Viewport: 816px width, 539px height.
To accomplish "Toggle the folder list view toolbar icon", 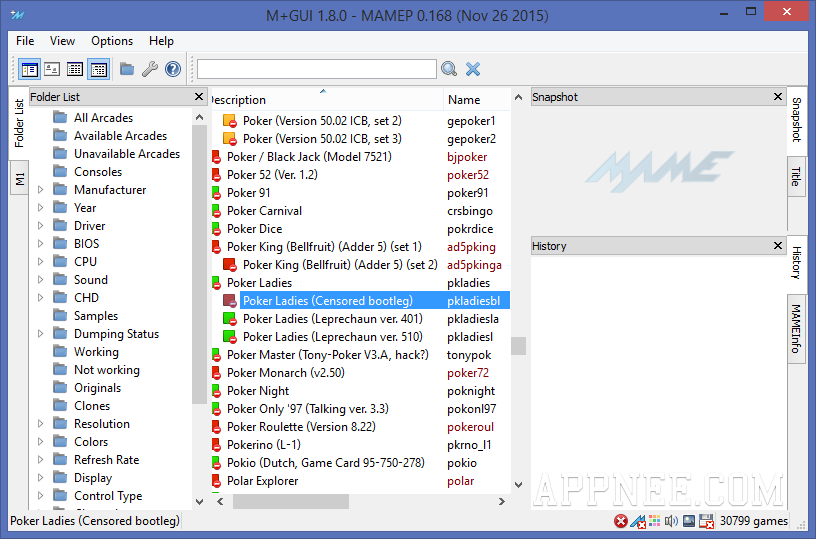I will (29, 69).
